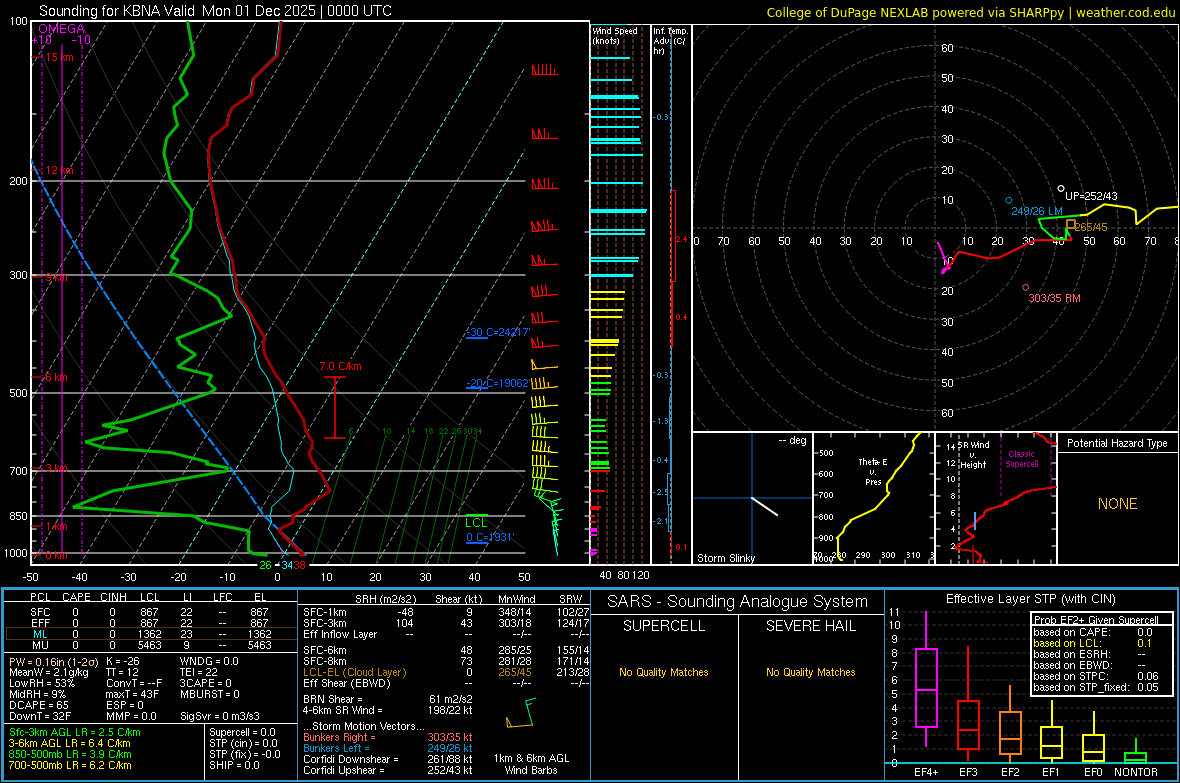Click the Bunkers Right = 303/35 kt entry
The width and height of the screenshot is (1180, 783).
(x=388, y=737)
